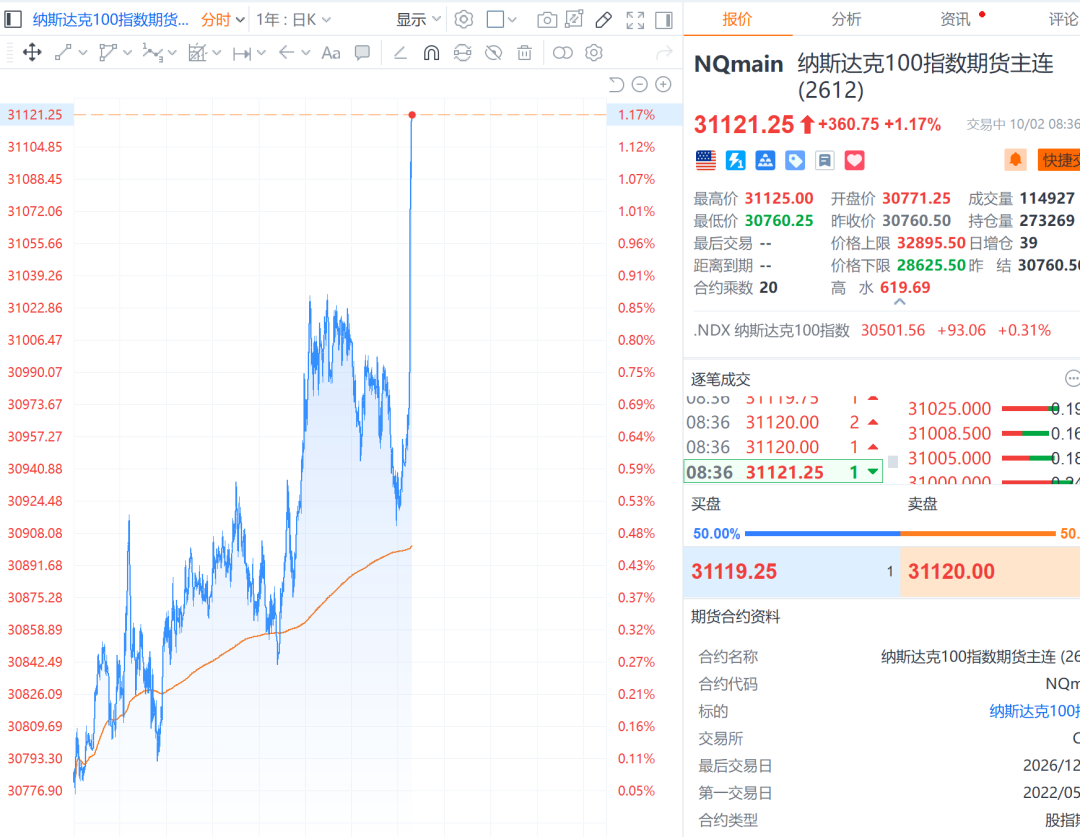Zoom out the chart with minus button

(x=640, y=84)
